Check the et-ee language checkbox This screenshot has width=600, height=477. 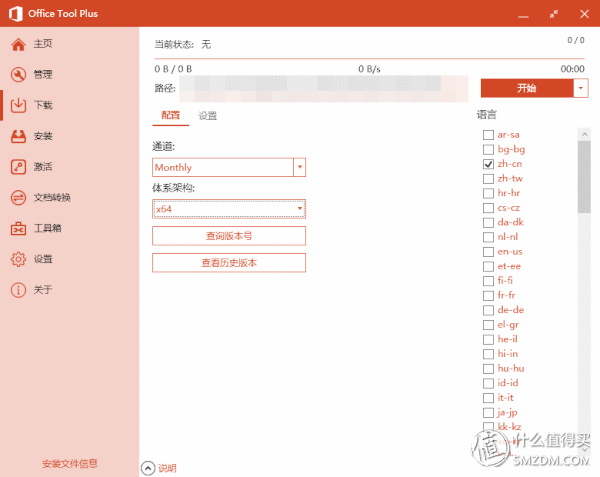488,267
